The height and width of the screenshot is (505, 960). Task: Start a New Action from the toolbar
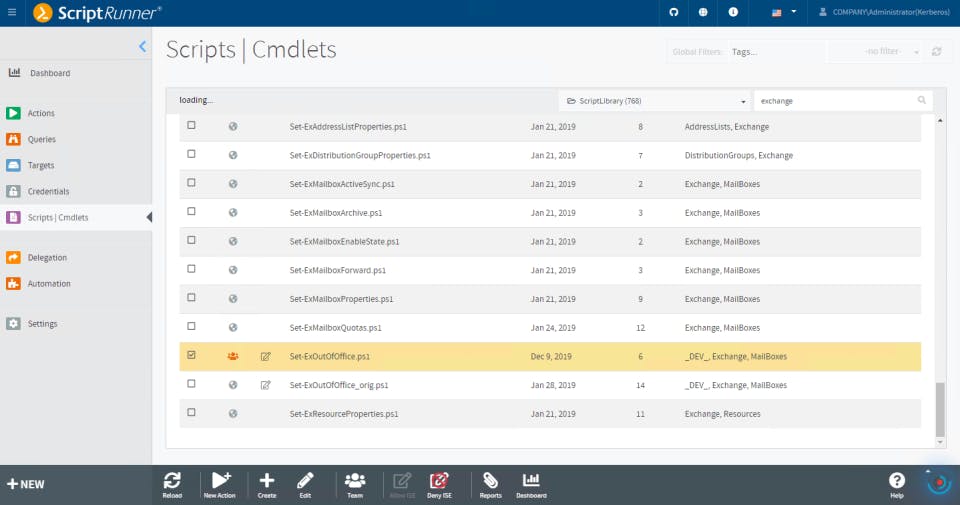pos(220,481)
